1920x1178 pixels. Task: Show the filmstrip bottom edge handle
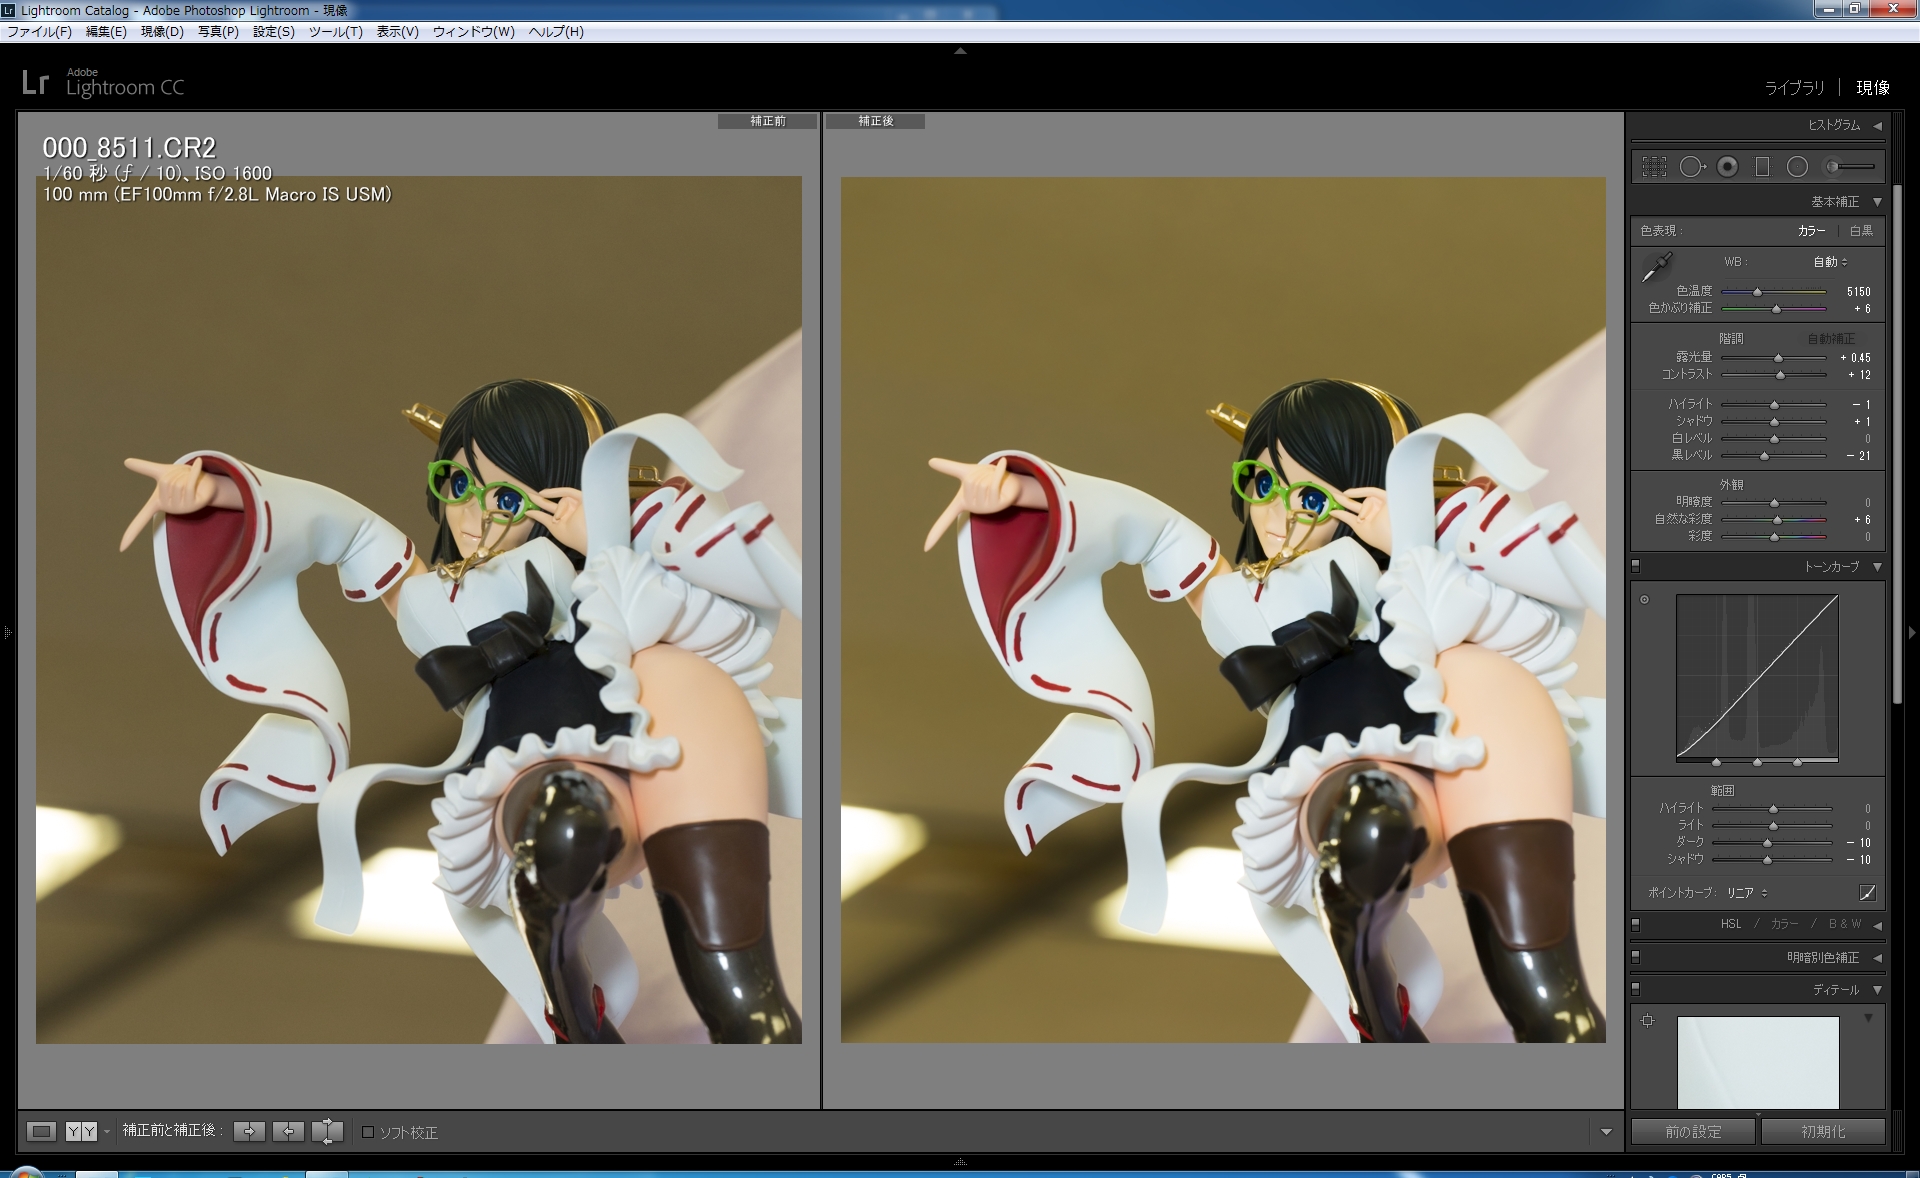tap(960, 1162)
